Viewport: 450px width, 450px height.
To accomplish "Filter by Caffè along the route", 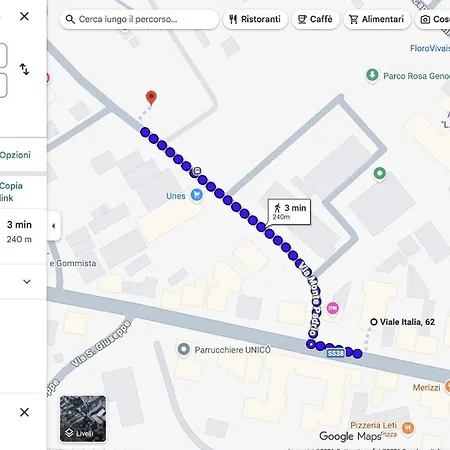I will point(315,19).
